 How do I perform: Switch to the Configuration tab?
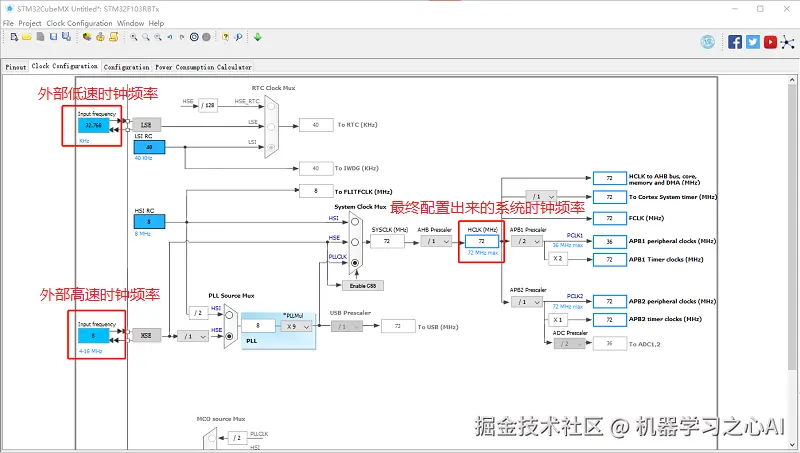point(127,67)
